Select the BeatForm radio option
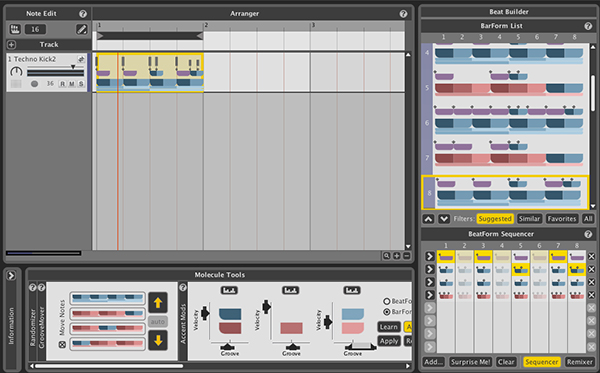This screenshot has width=600, height=373. point(386,301)
